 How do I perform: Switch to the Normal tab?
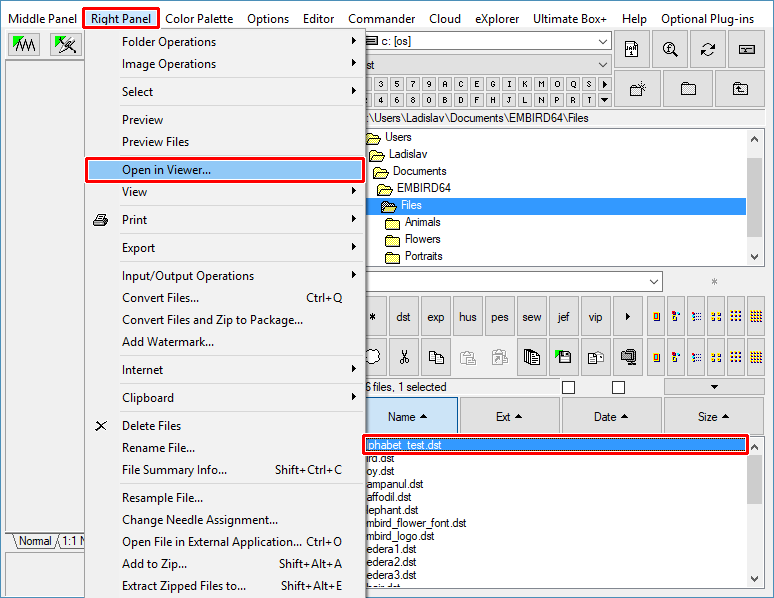(x=35, y=541)
